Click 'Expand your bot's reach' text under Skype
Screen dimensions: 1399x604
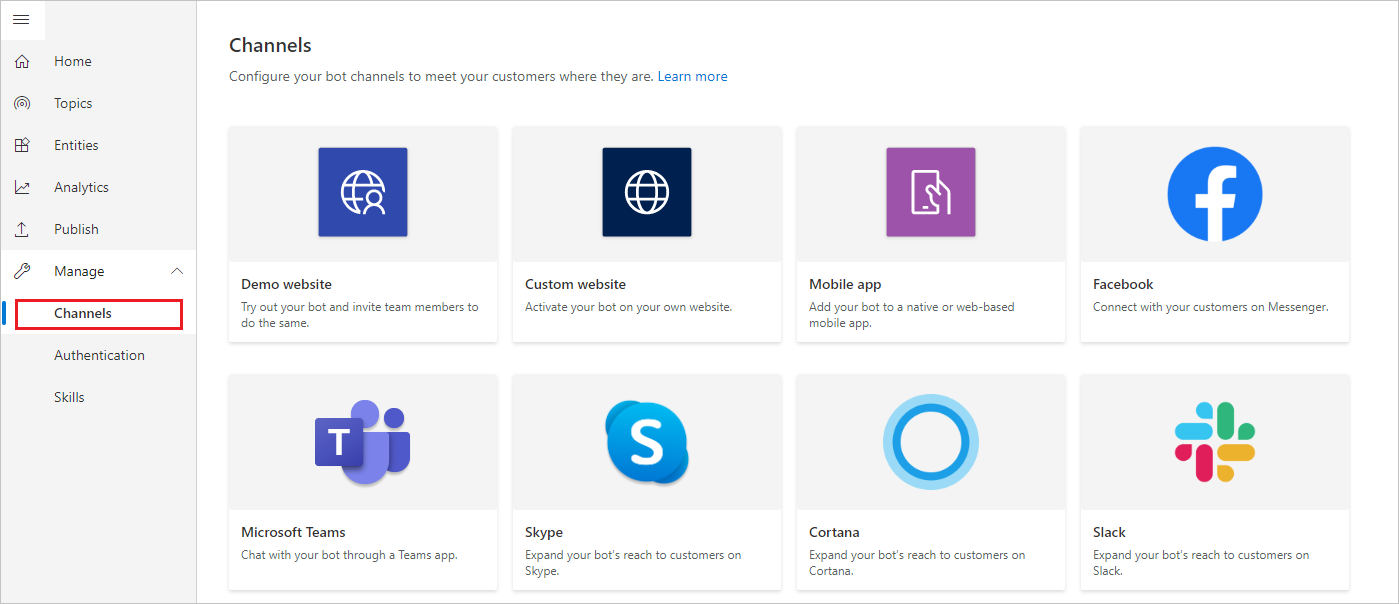point(633,563)
